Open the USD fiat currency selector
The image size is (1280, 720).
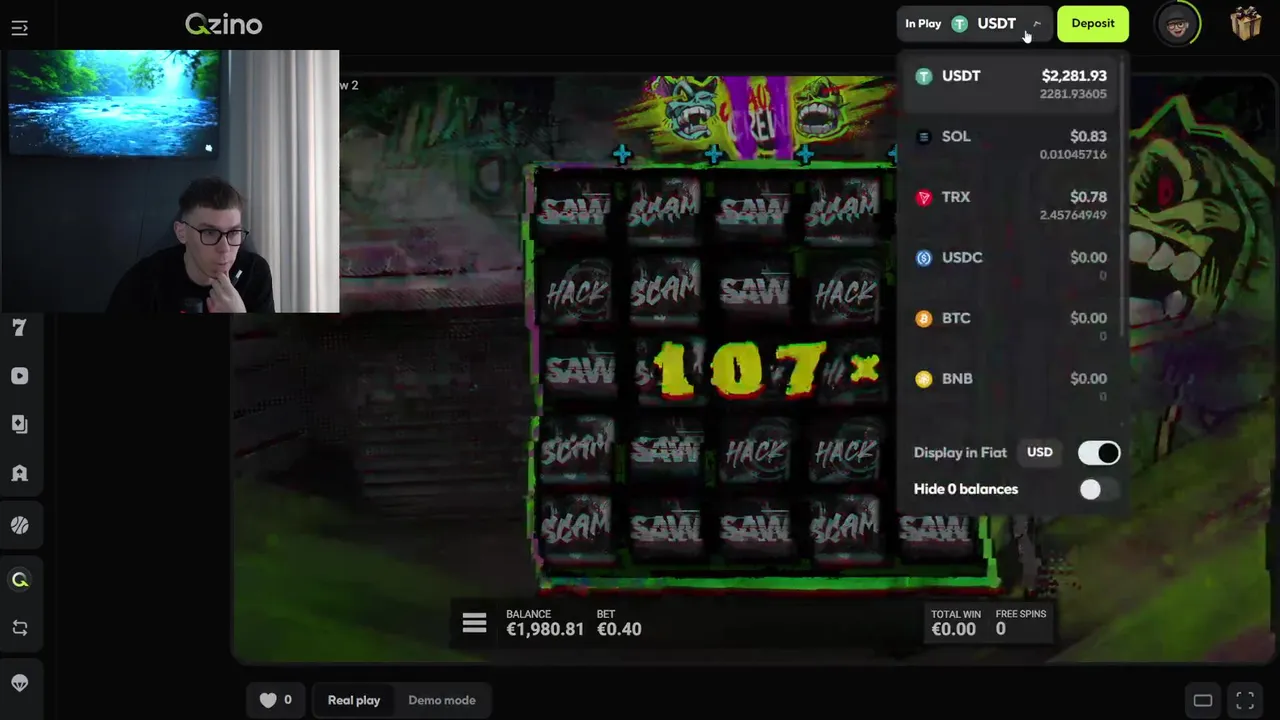point(1040,453)
